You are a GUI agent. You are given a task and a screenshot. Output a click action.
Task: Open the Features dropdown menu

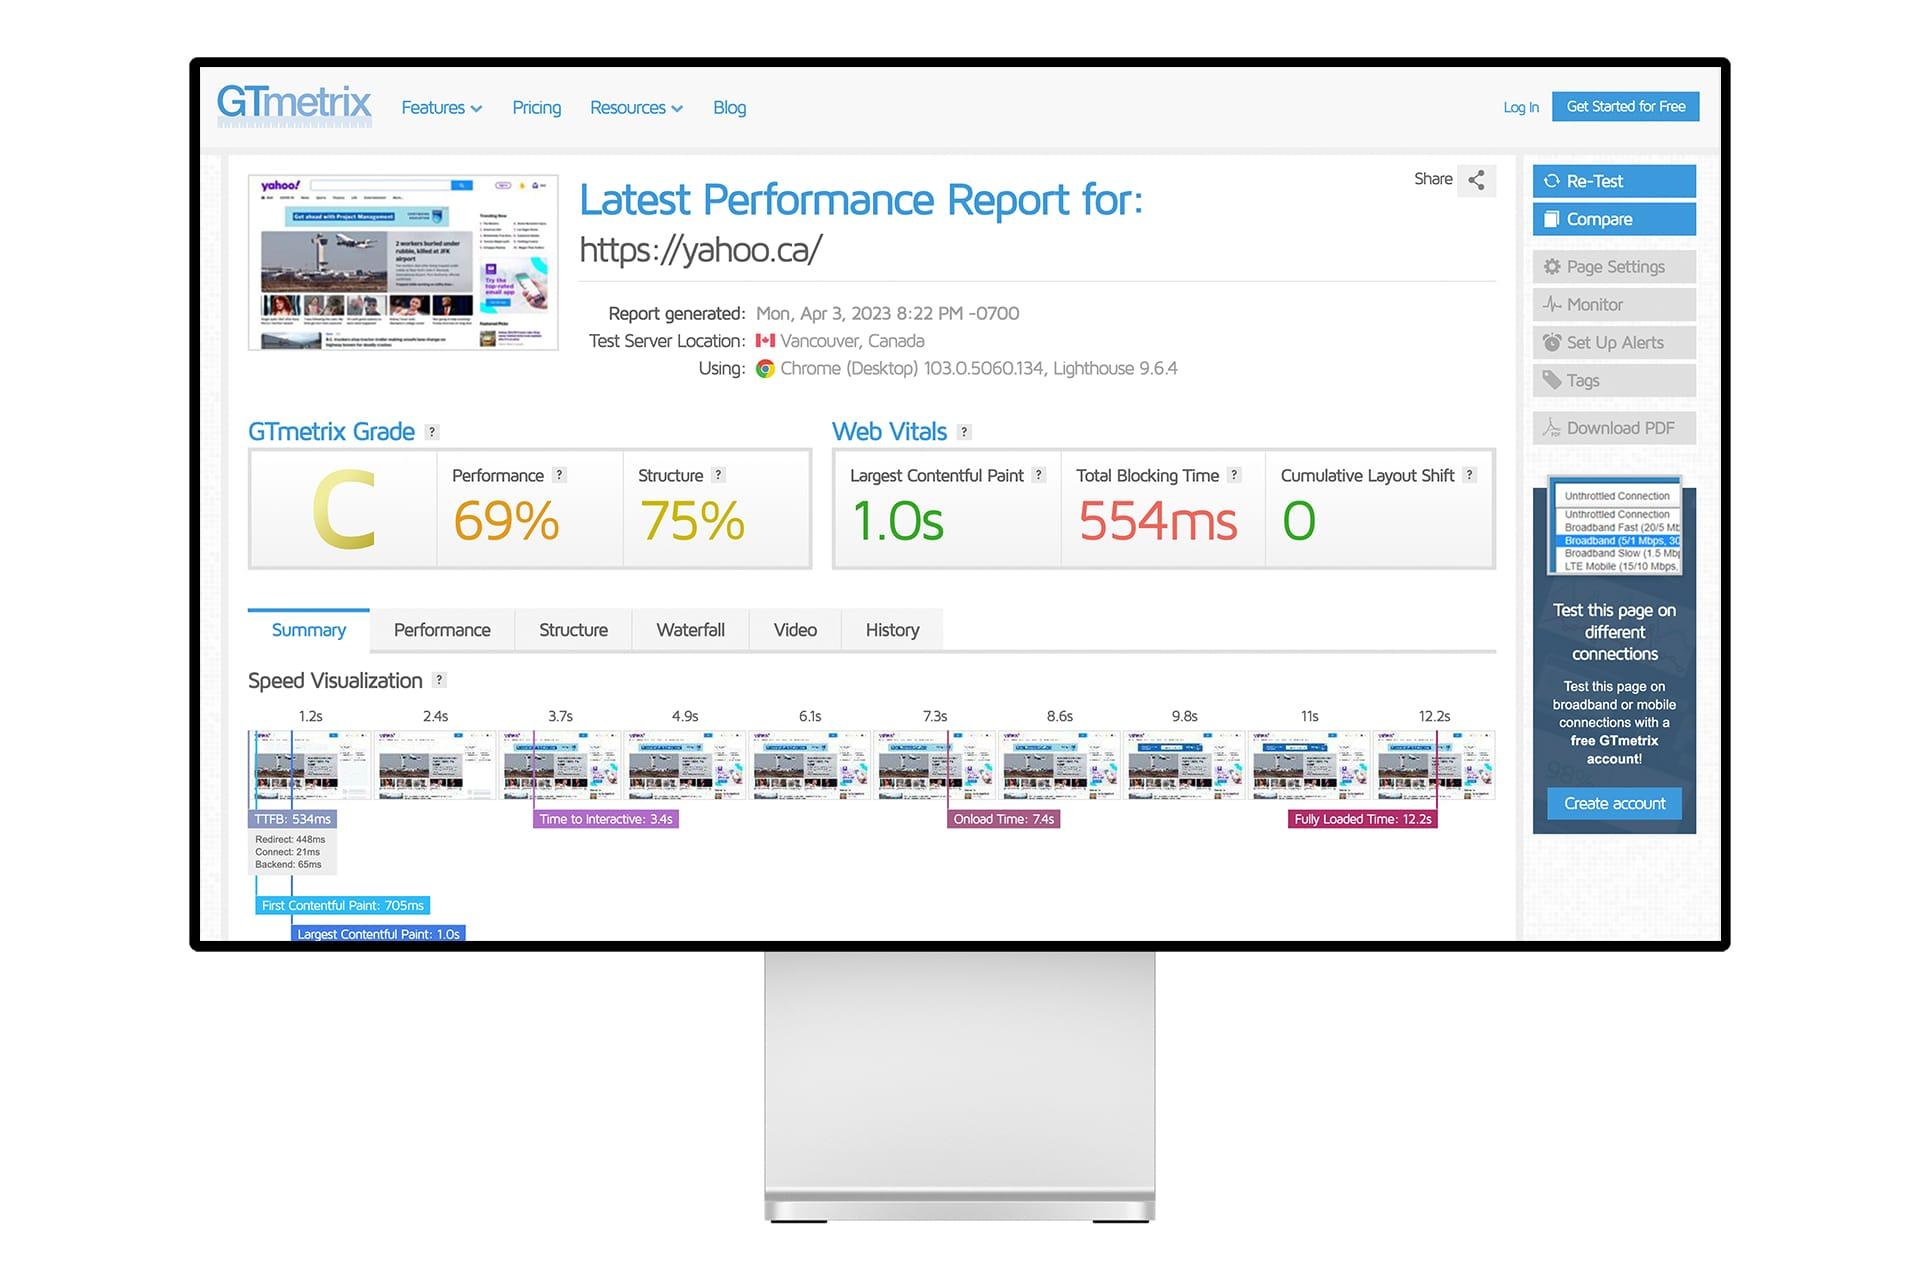441,108
